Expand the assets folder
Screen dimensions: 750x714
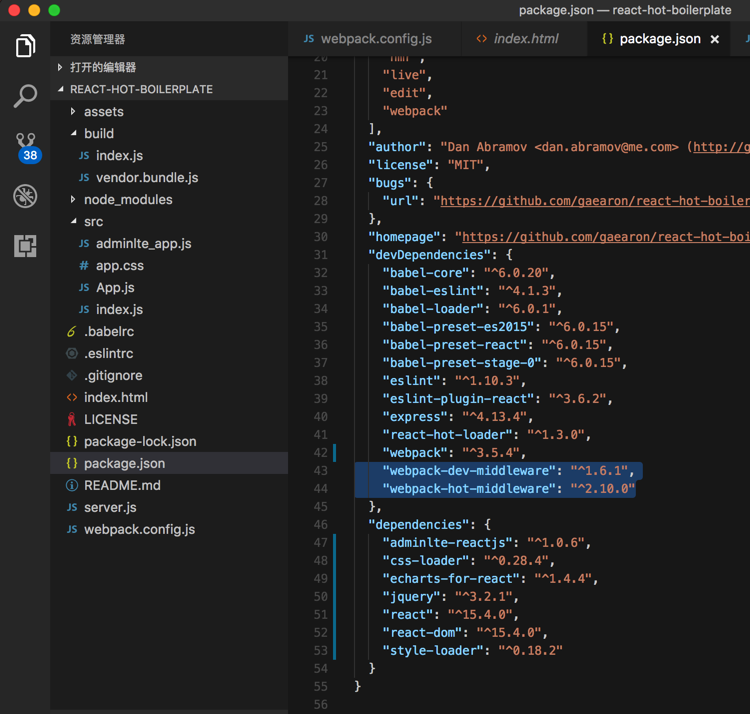[x=103, y=111]
